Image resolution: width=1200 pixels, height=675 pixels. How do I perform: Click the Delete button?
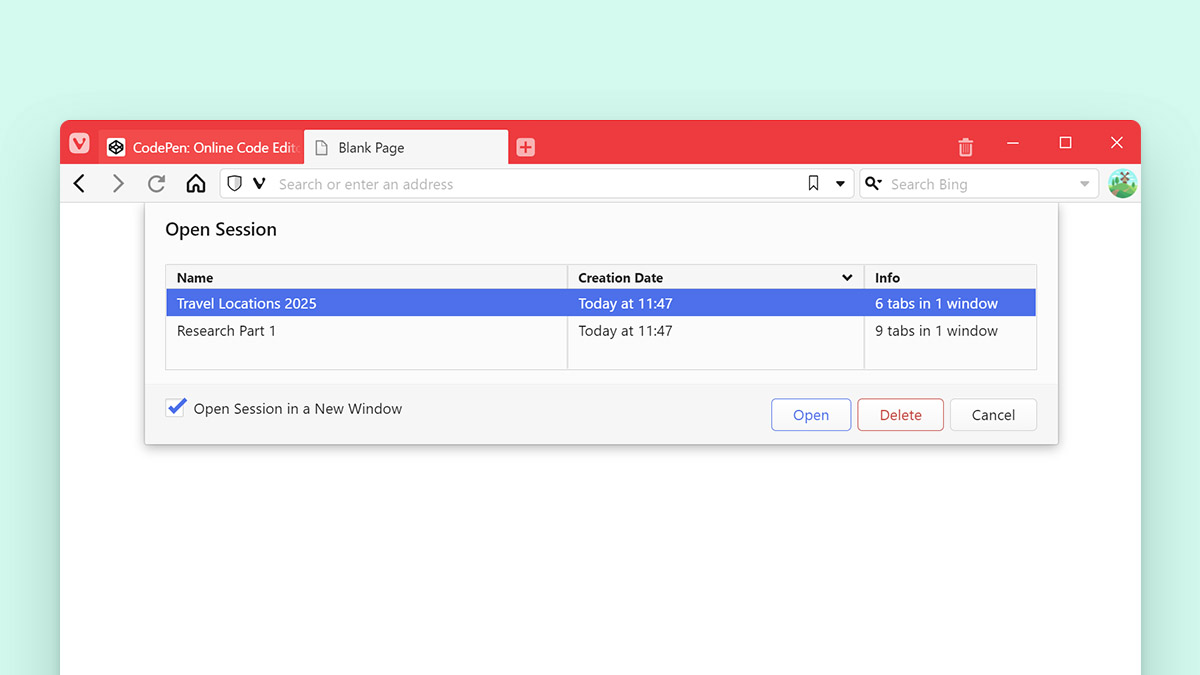coord(900,415)
